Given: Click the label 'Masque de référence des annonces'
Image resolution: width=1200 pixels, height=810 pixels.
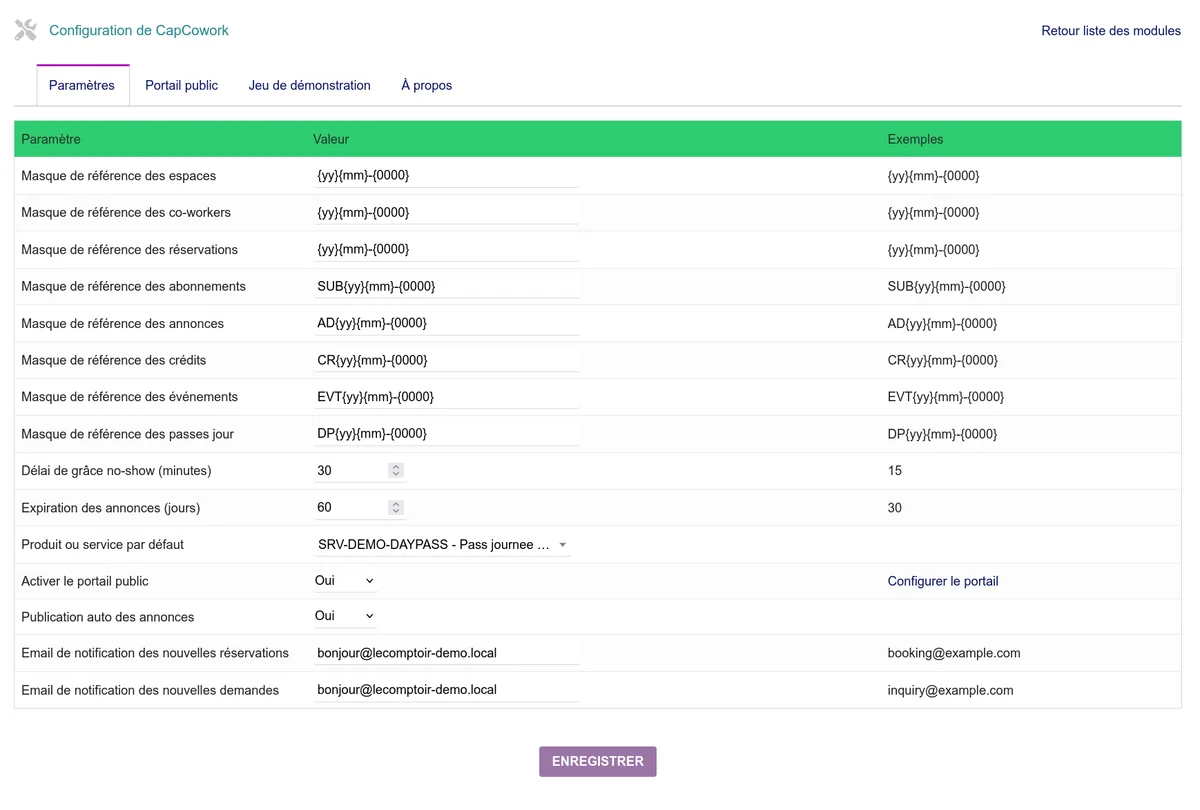Looking at the screenshot, I should 123,323.
